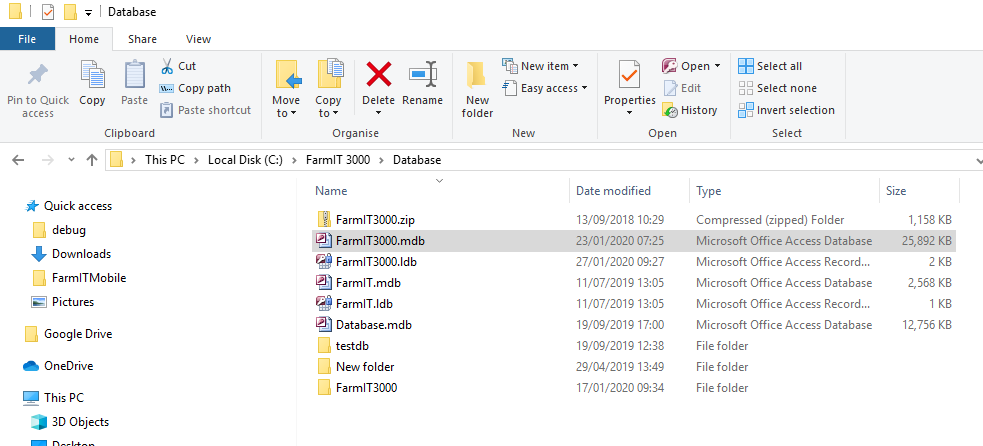Click the red Delete icon
Image resolution: width=983 pixels, height=446 pixels.
[379, 75]
